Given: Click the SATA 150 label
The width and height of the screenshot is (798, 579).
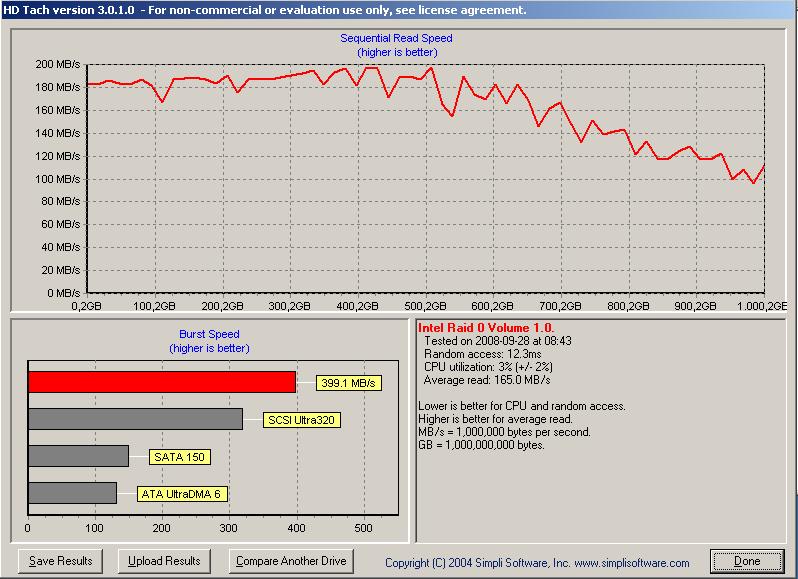Looking at the screenshot, I should [x=179, y=457].
